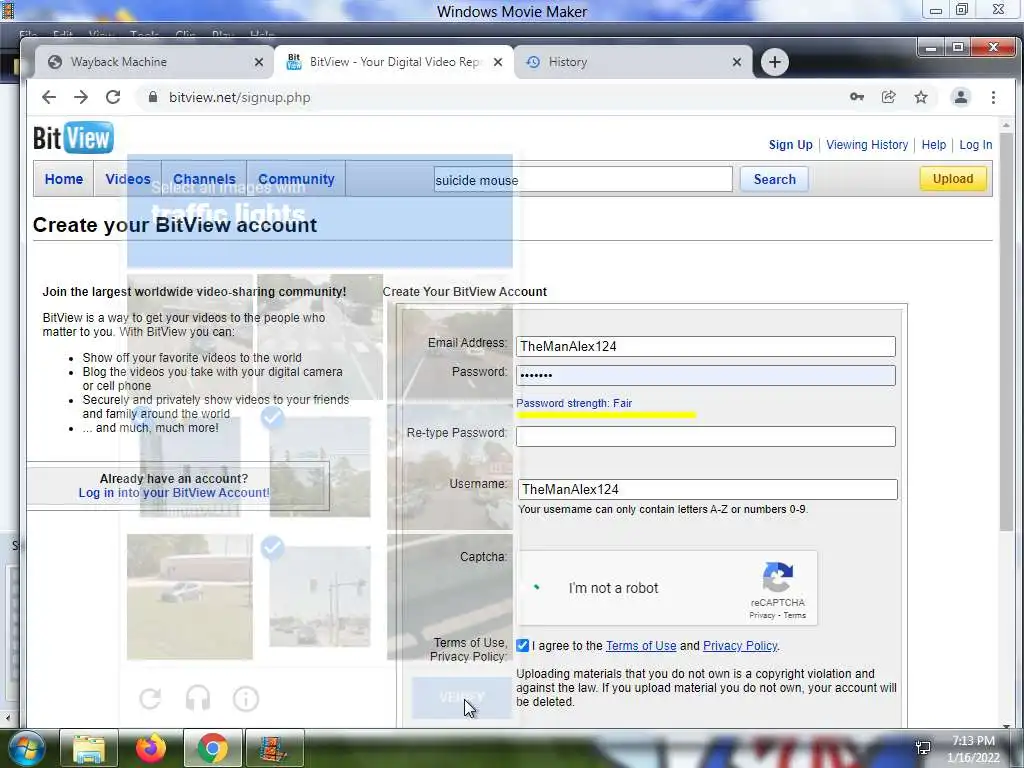The width and height of the screenshot is (1024, 768).
Task: Tick the I'm not a robot checkbox
Action: click(537, 588)
